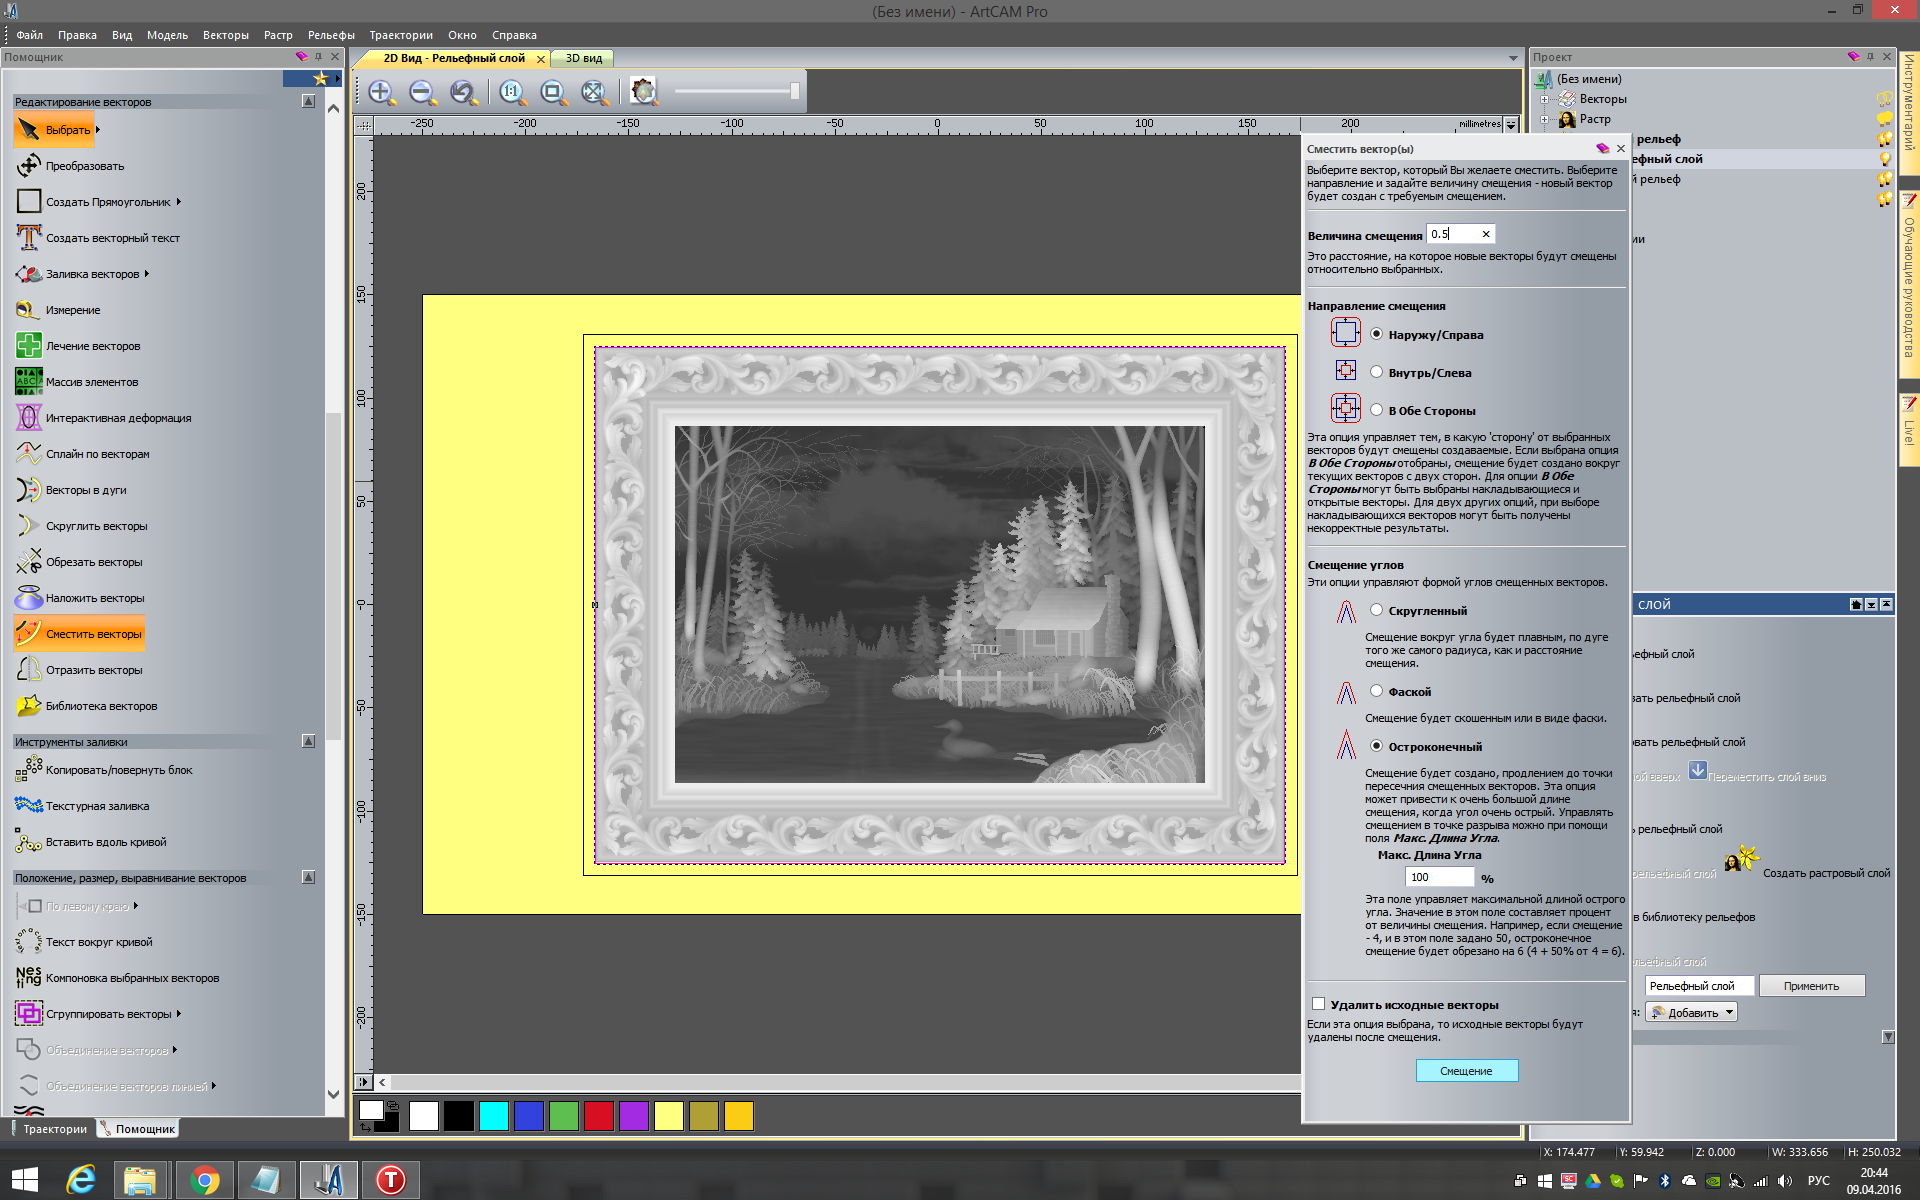Image resolution: width=1920 pixels, height=1200 pixels.
Task: Open the Рельефы menu
Action: point(330,35)
